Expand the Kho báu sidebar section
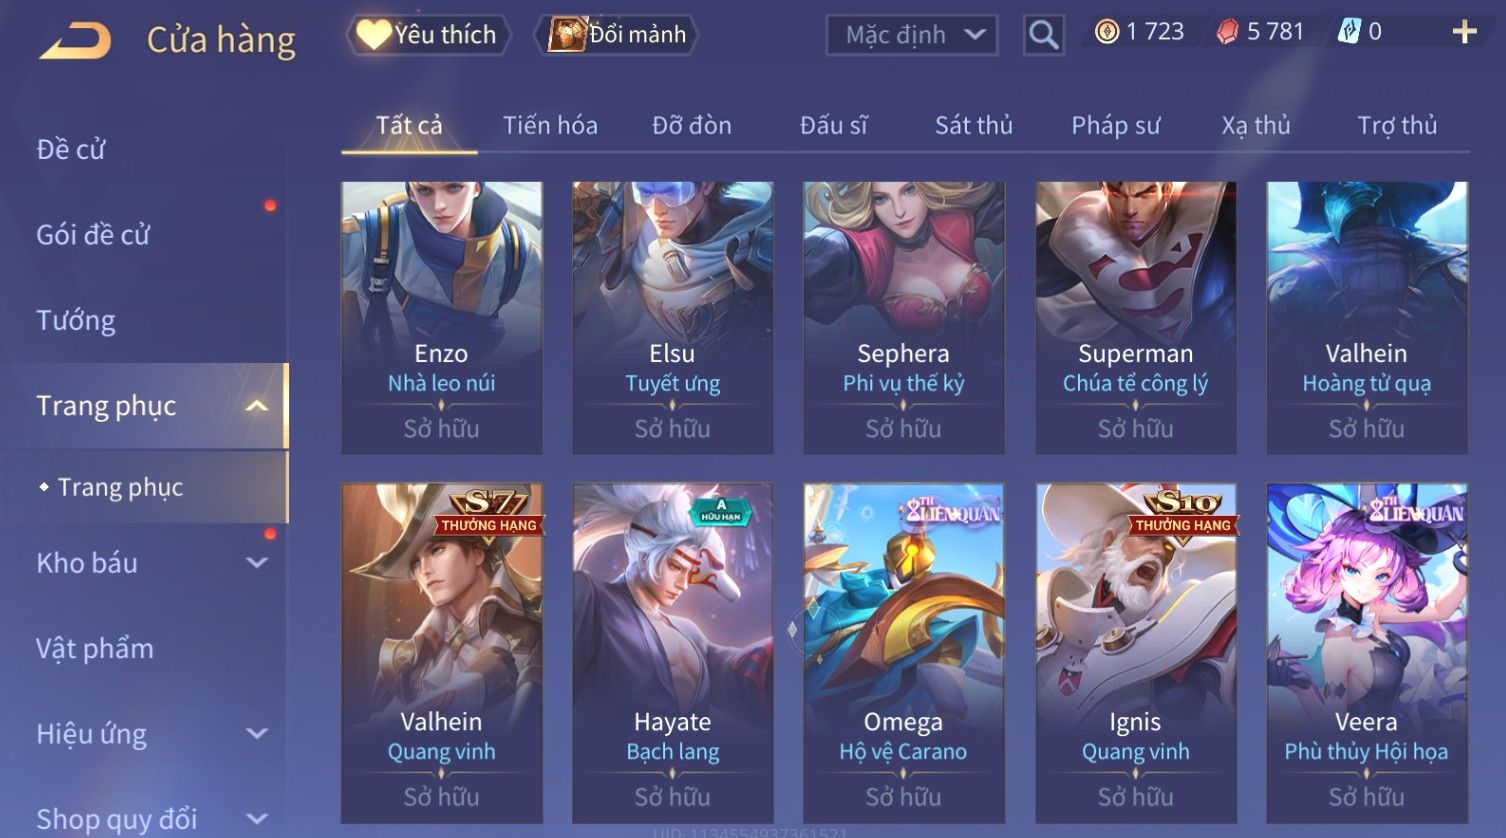This screenshot has height=838, width=1506. (257, 563)
